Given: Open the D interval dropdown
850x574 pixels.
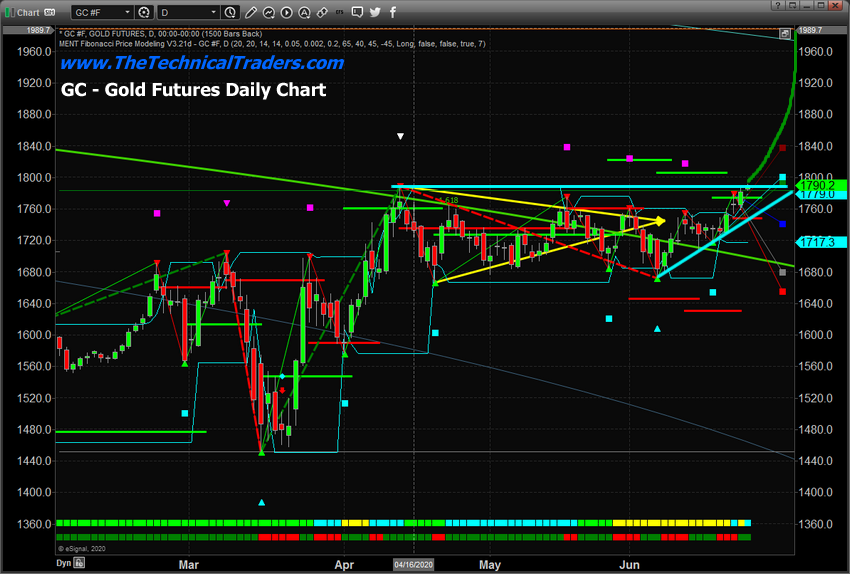Looking at the screenshot, I should coord(188,12).
